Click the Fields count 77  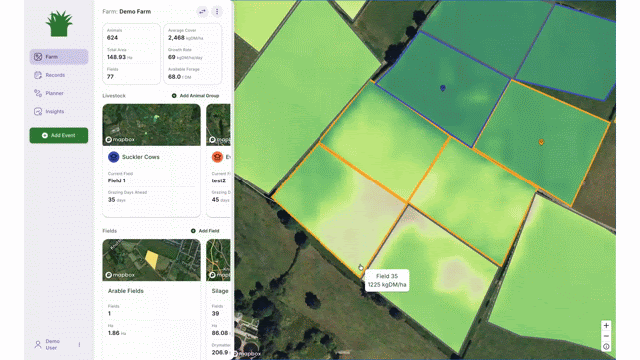[110, 77]
